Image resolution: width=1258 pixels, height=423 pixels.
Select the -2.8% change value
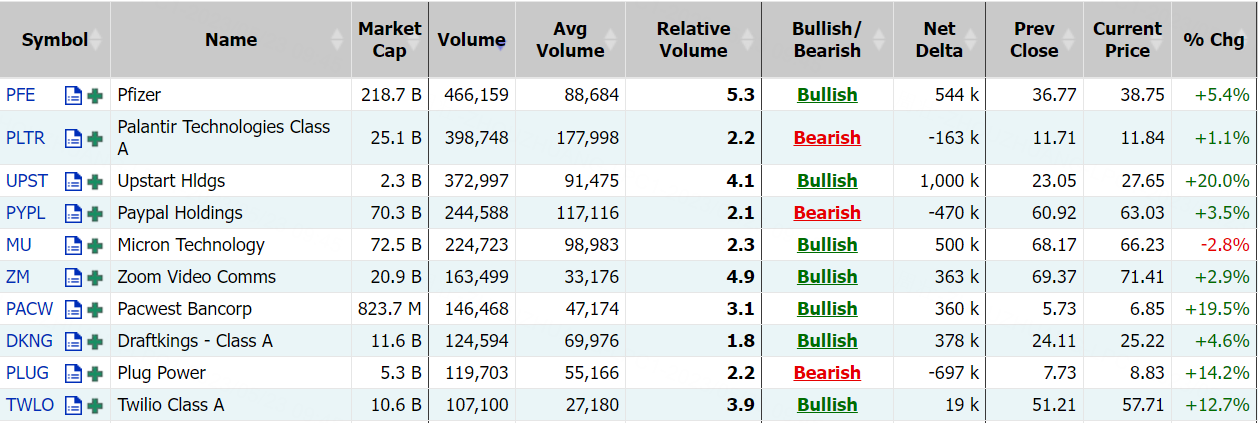click(x=1225, y=245)
